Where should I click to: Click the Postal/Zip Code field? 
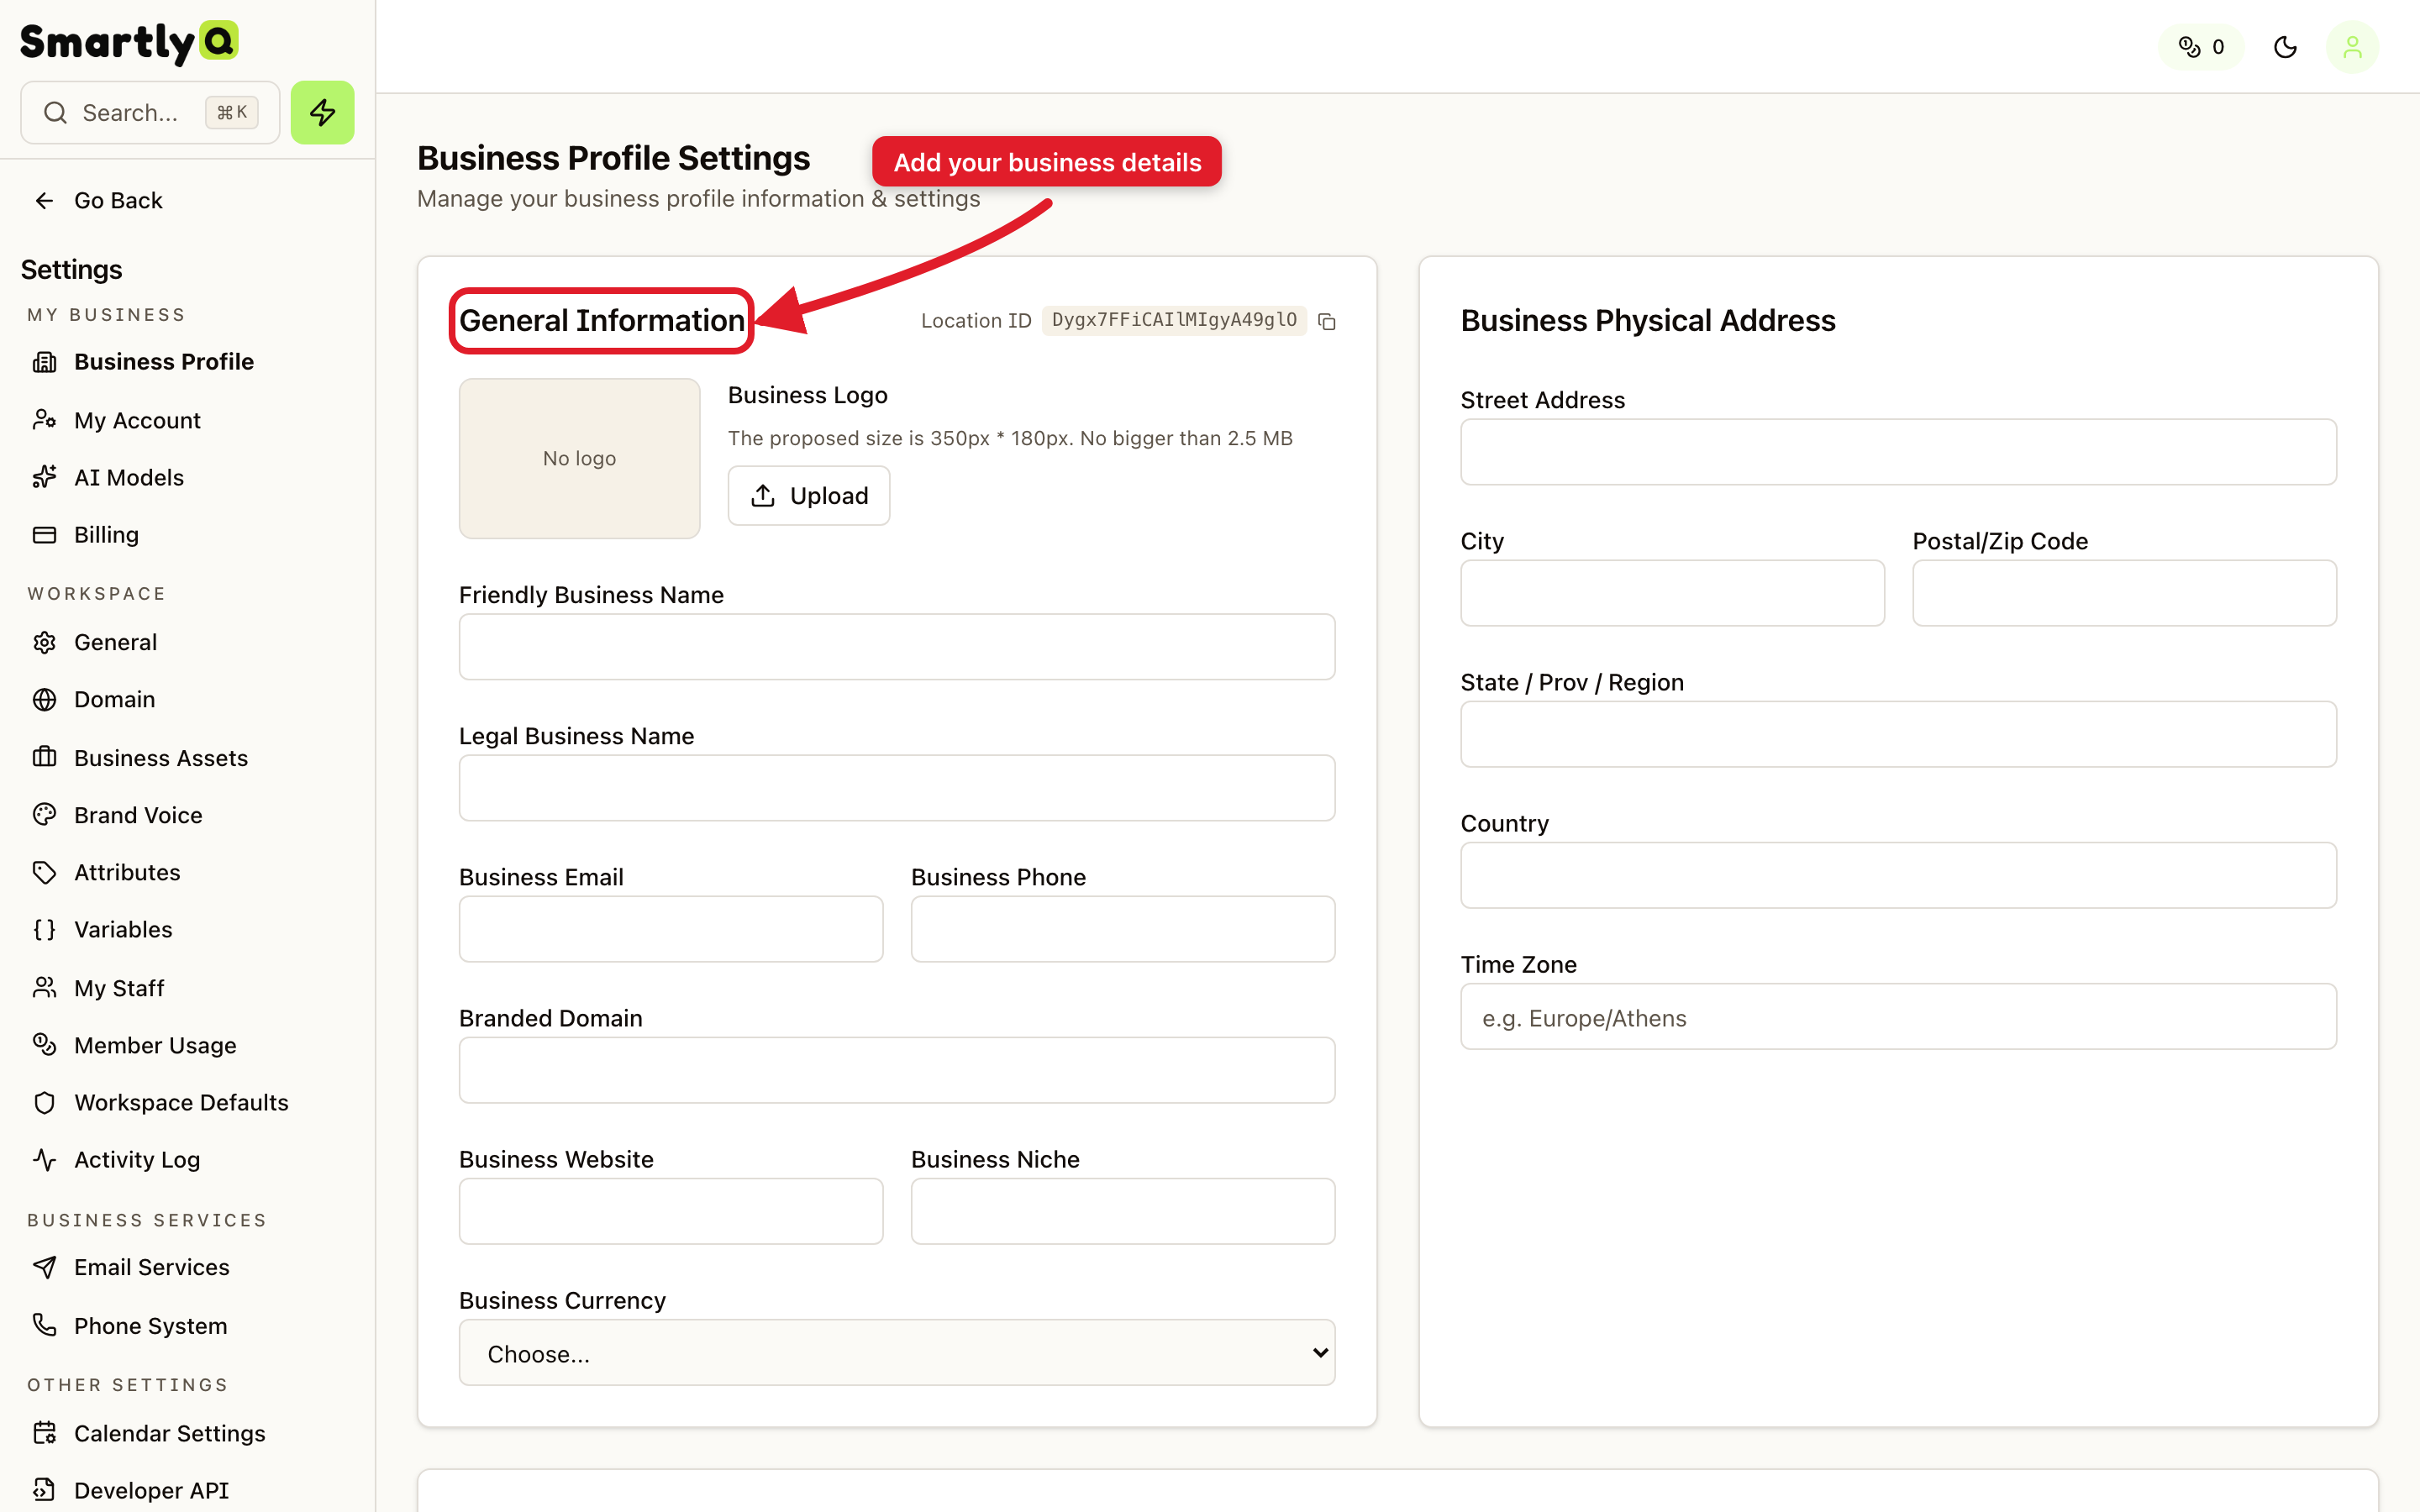point(2125,593)
